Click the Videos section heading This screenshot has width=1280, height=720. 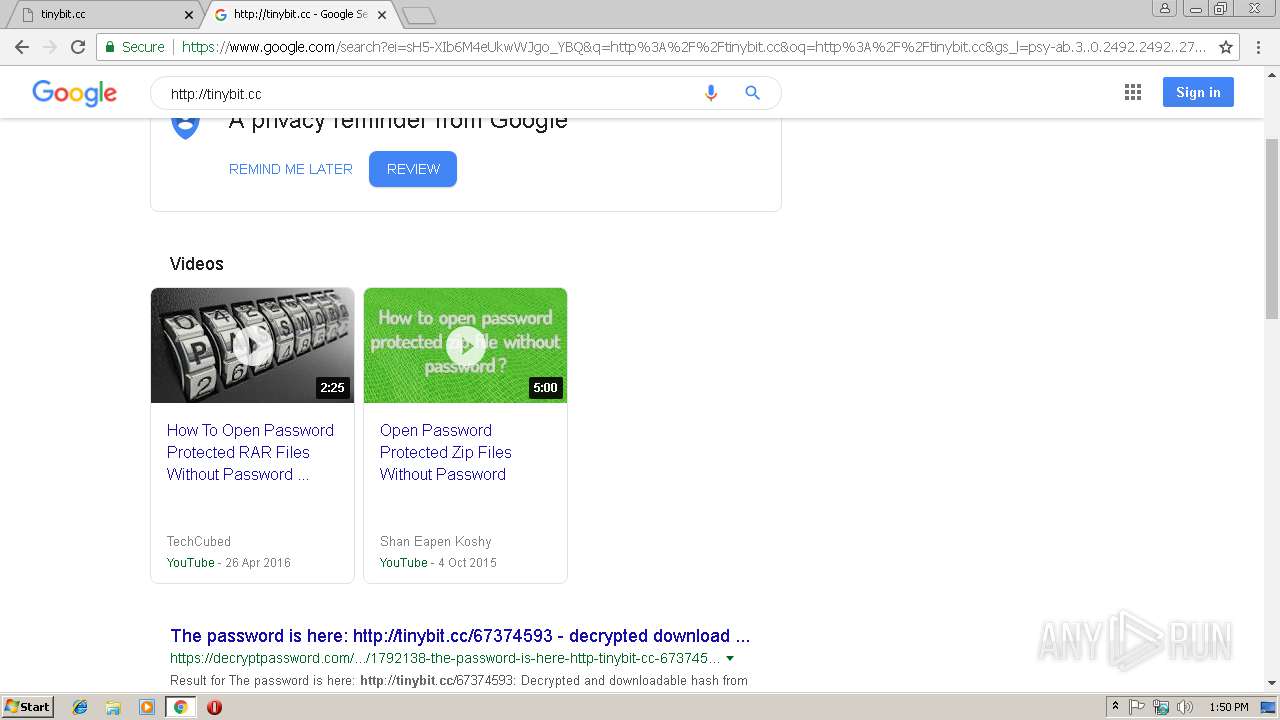pyautogui.click(x=197, y=264)
